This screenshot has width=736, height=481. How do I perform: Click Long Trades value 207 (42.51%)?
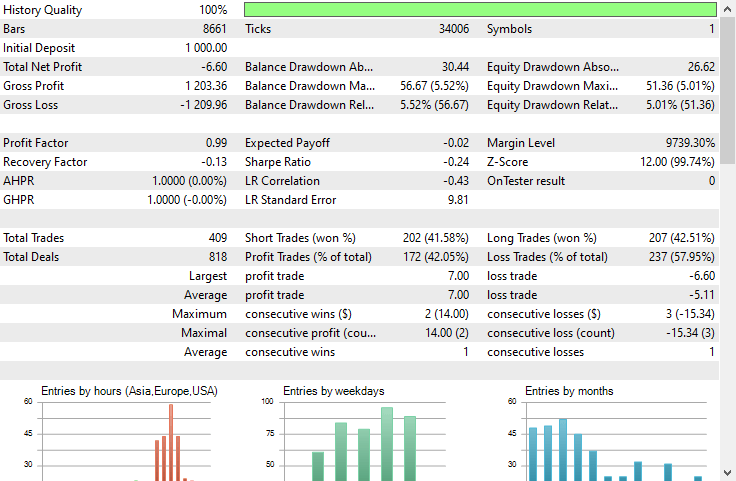pyautogui.click(x=682, y=238)
